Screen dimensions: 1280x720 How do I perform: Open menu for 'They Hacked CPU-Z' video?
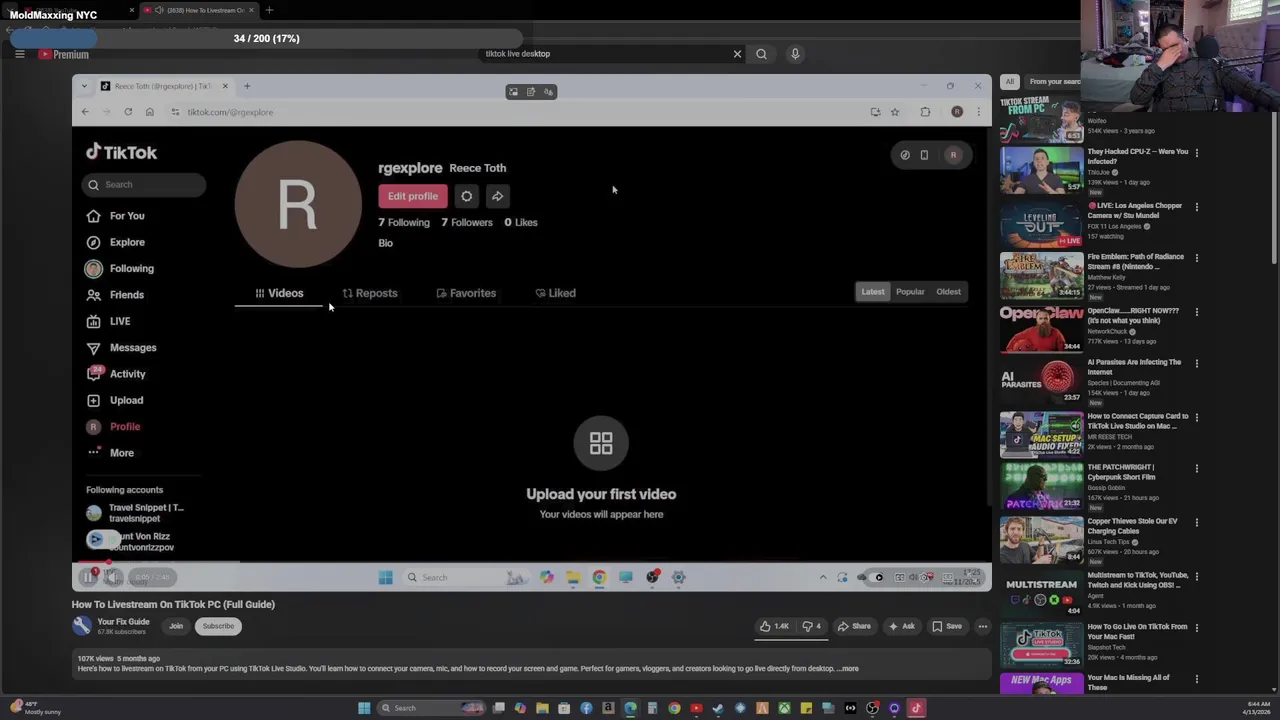(1197, 153)
